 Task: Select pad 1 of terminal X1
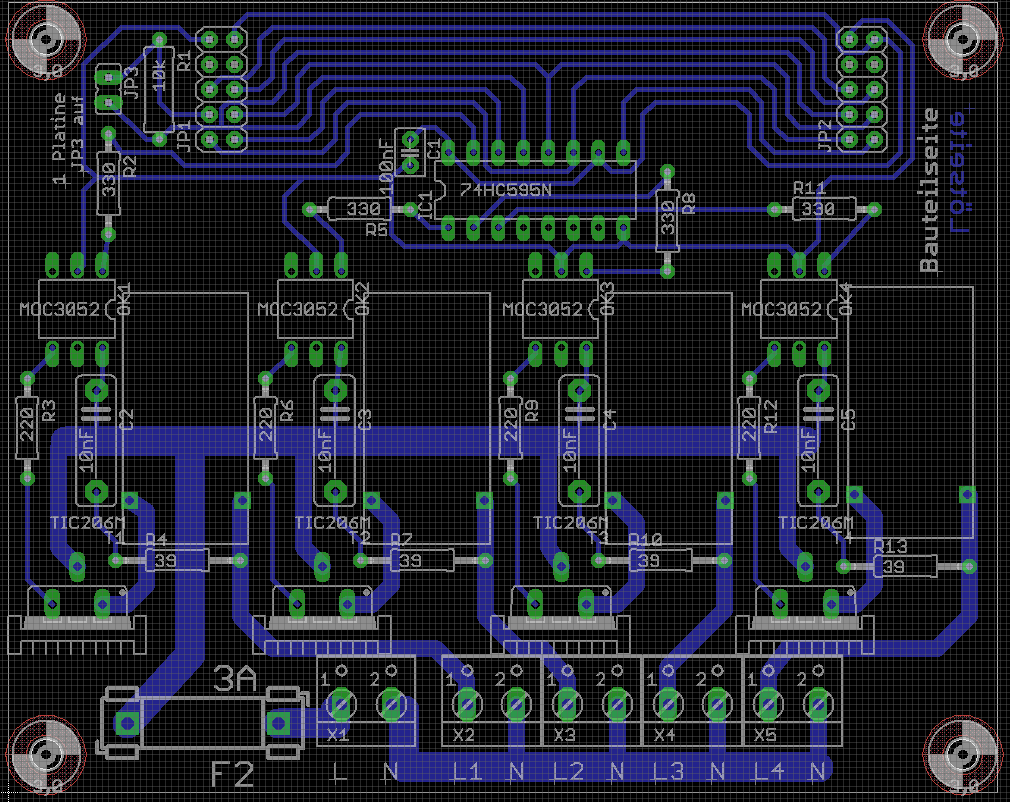(x=341, y=705)
